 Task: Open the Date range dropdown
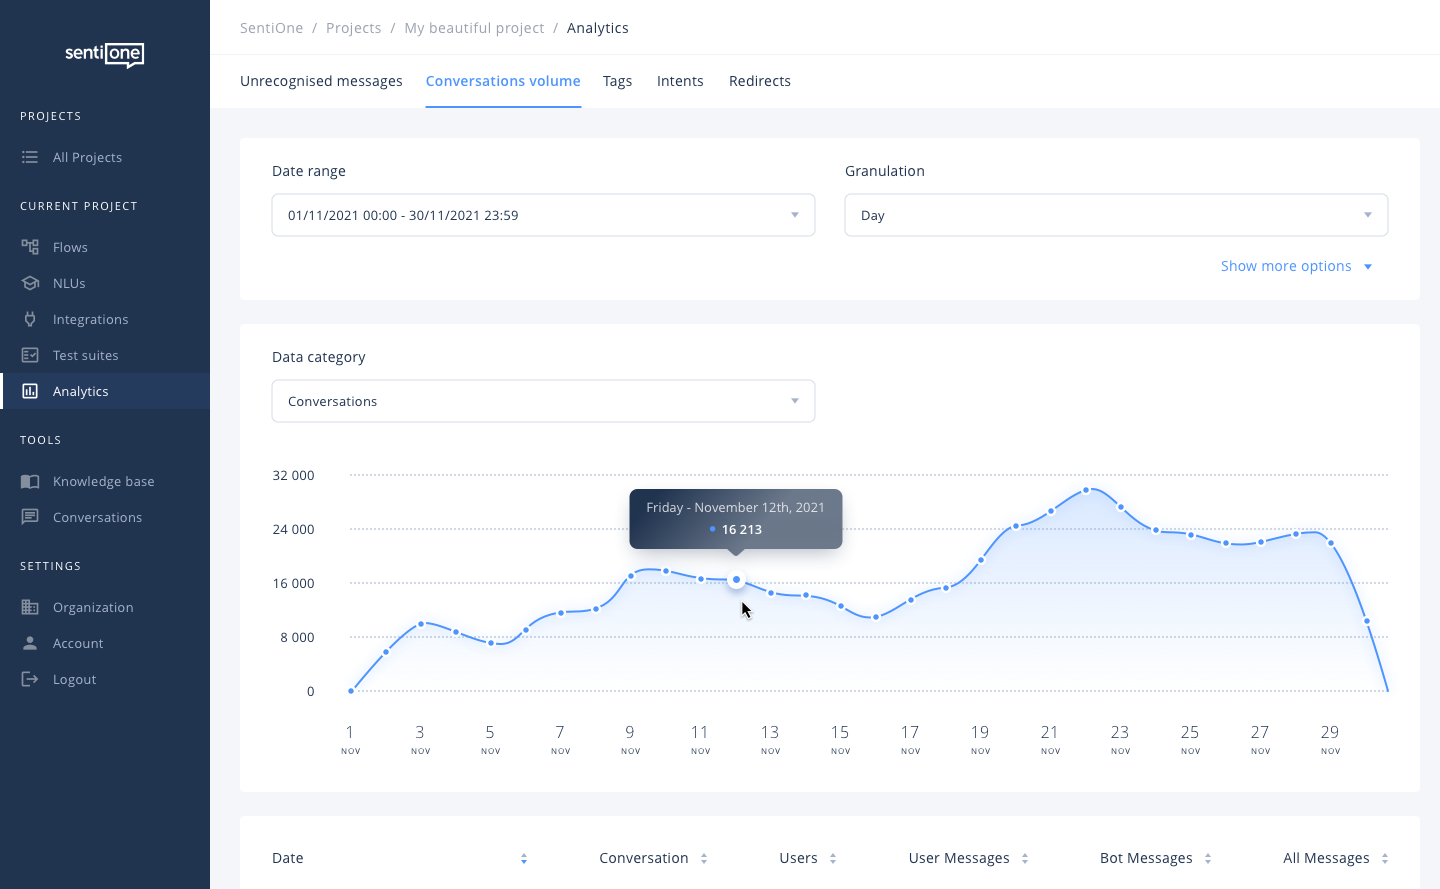[x=543, y=215]
